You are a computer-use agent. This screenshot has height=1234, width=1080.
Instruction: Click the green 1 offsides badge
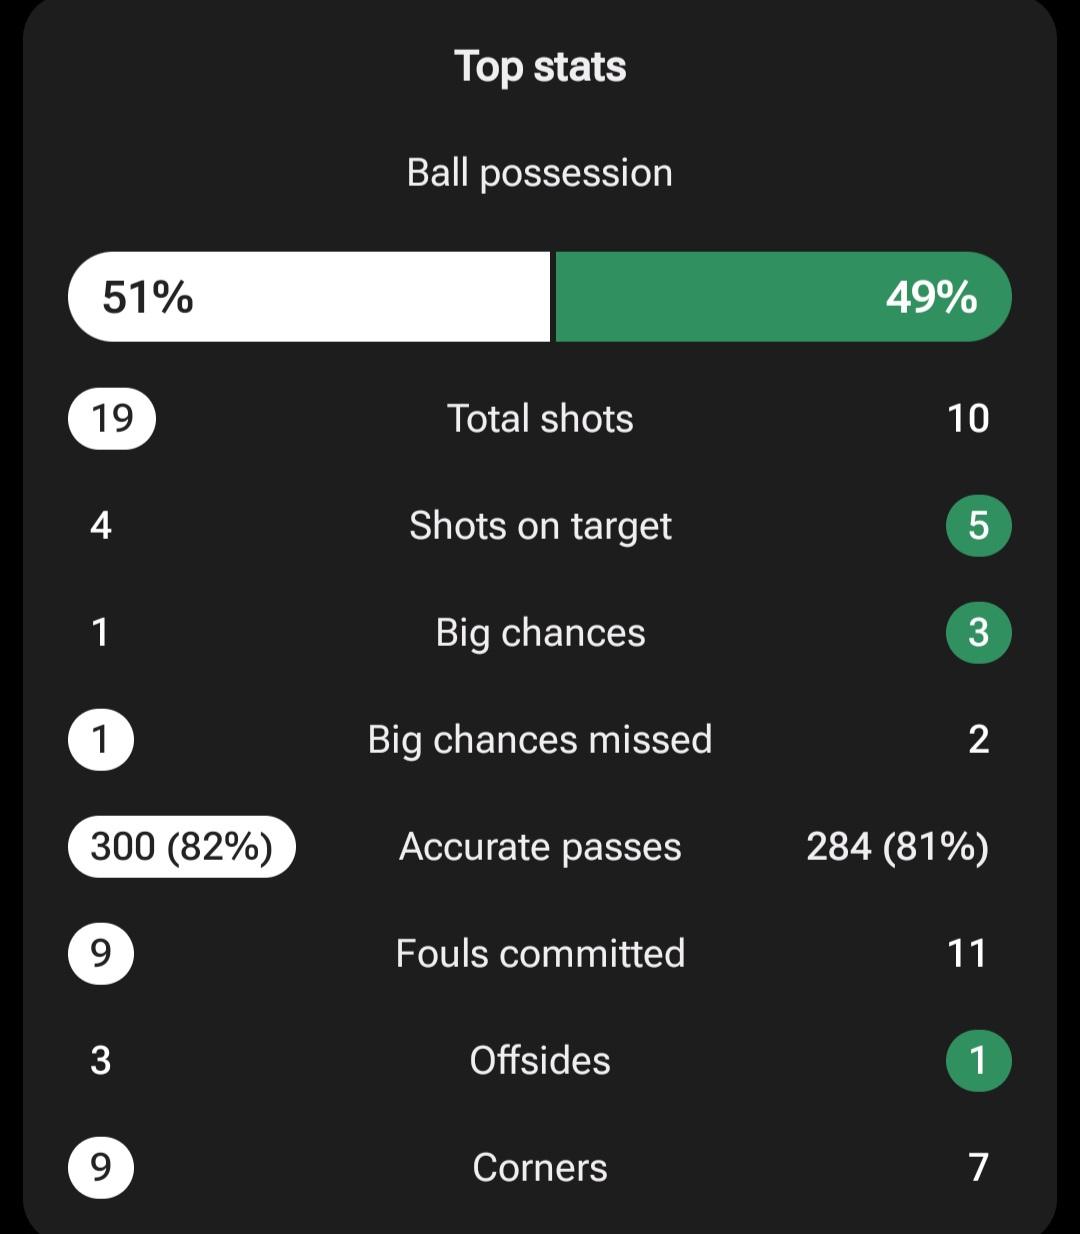tap(978, 1061)
